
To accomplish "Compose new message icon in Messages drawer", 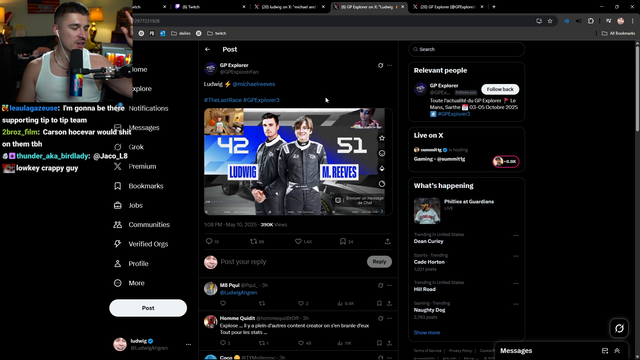I will tap(605, 351).
